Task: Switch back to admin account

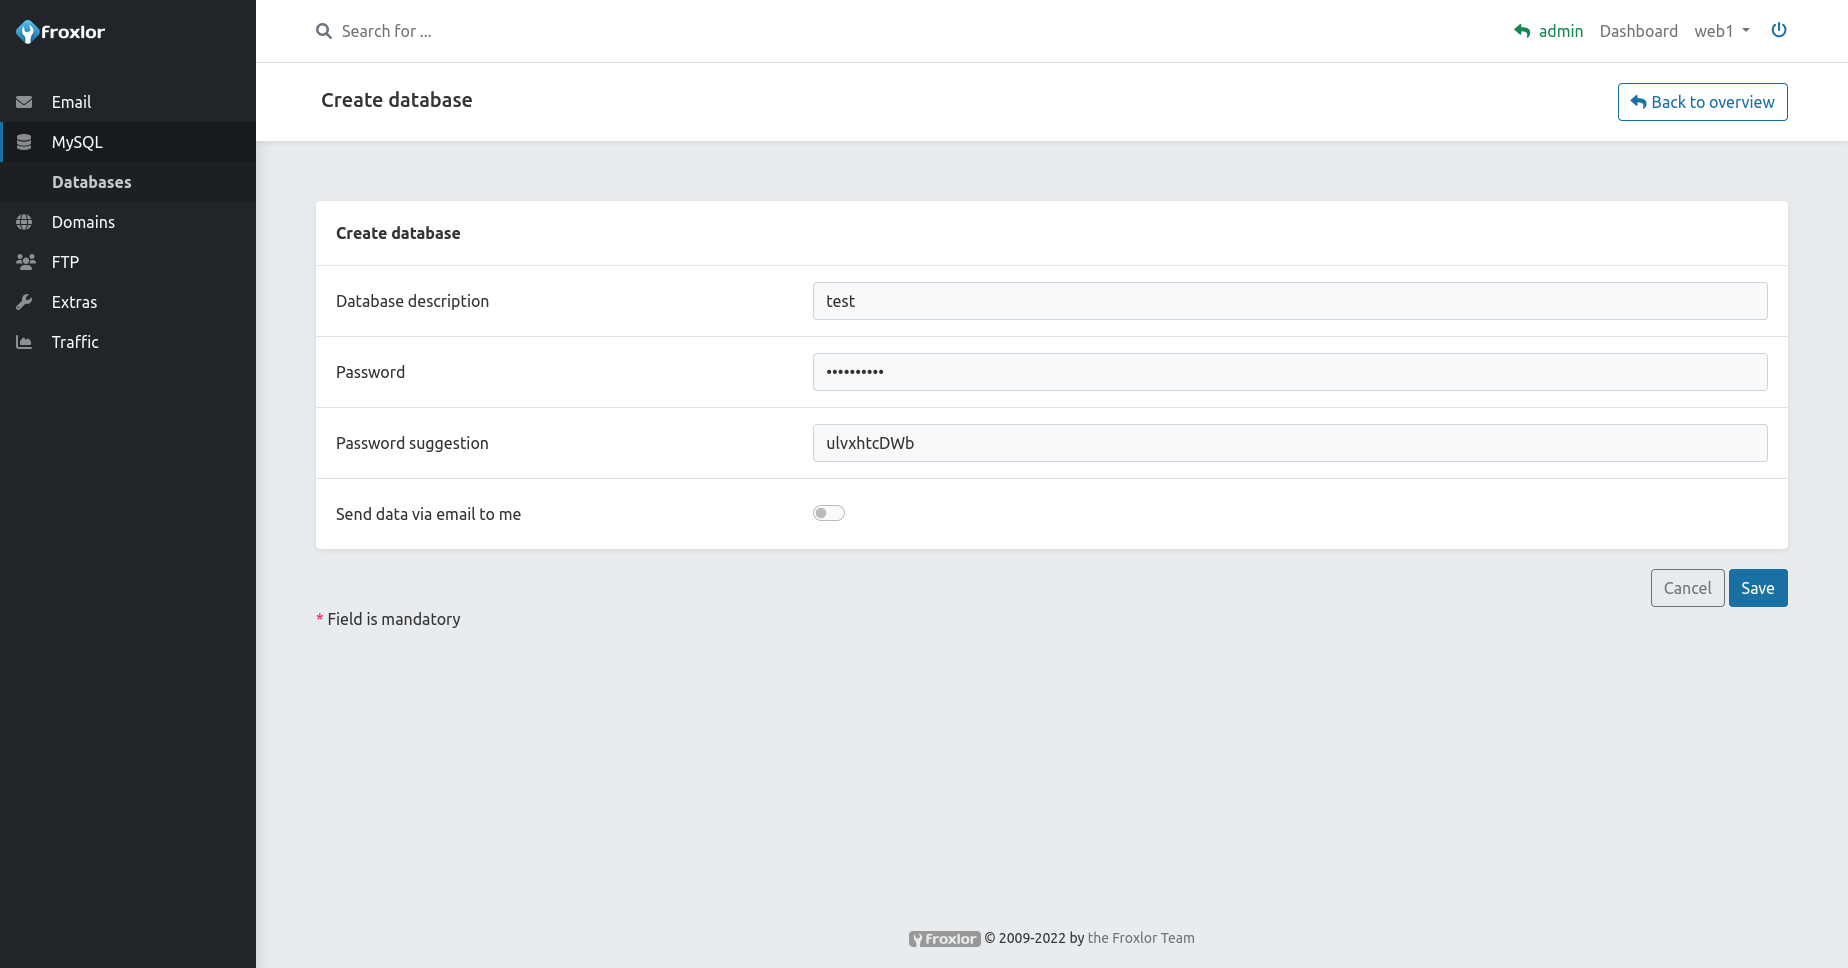Action: pyautogui.click(x=1549, y=31)
